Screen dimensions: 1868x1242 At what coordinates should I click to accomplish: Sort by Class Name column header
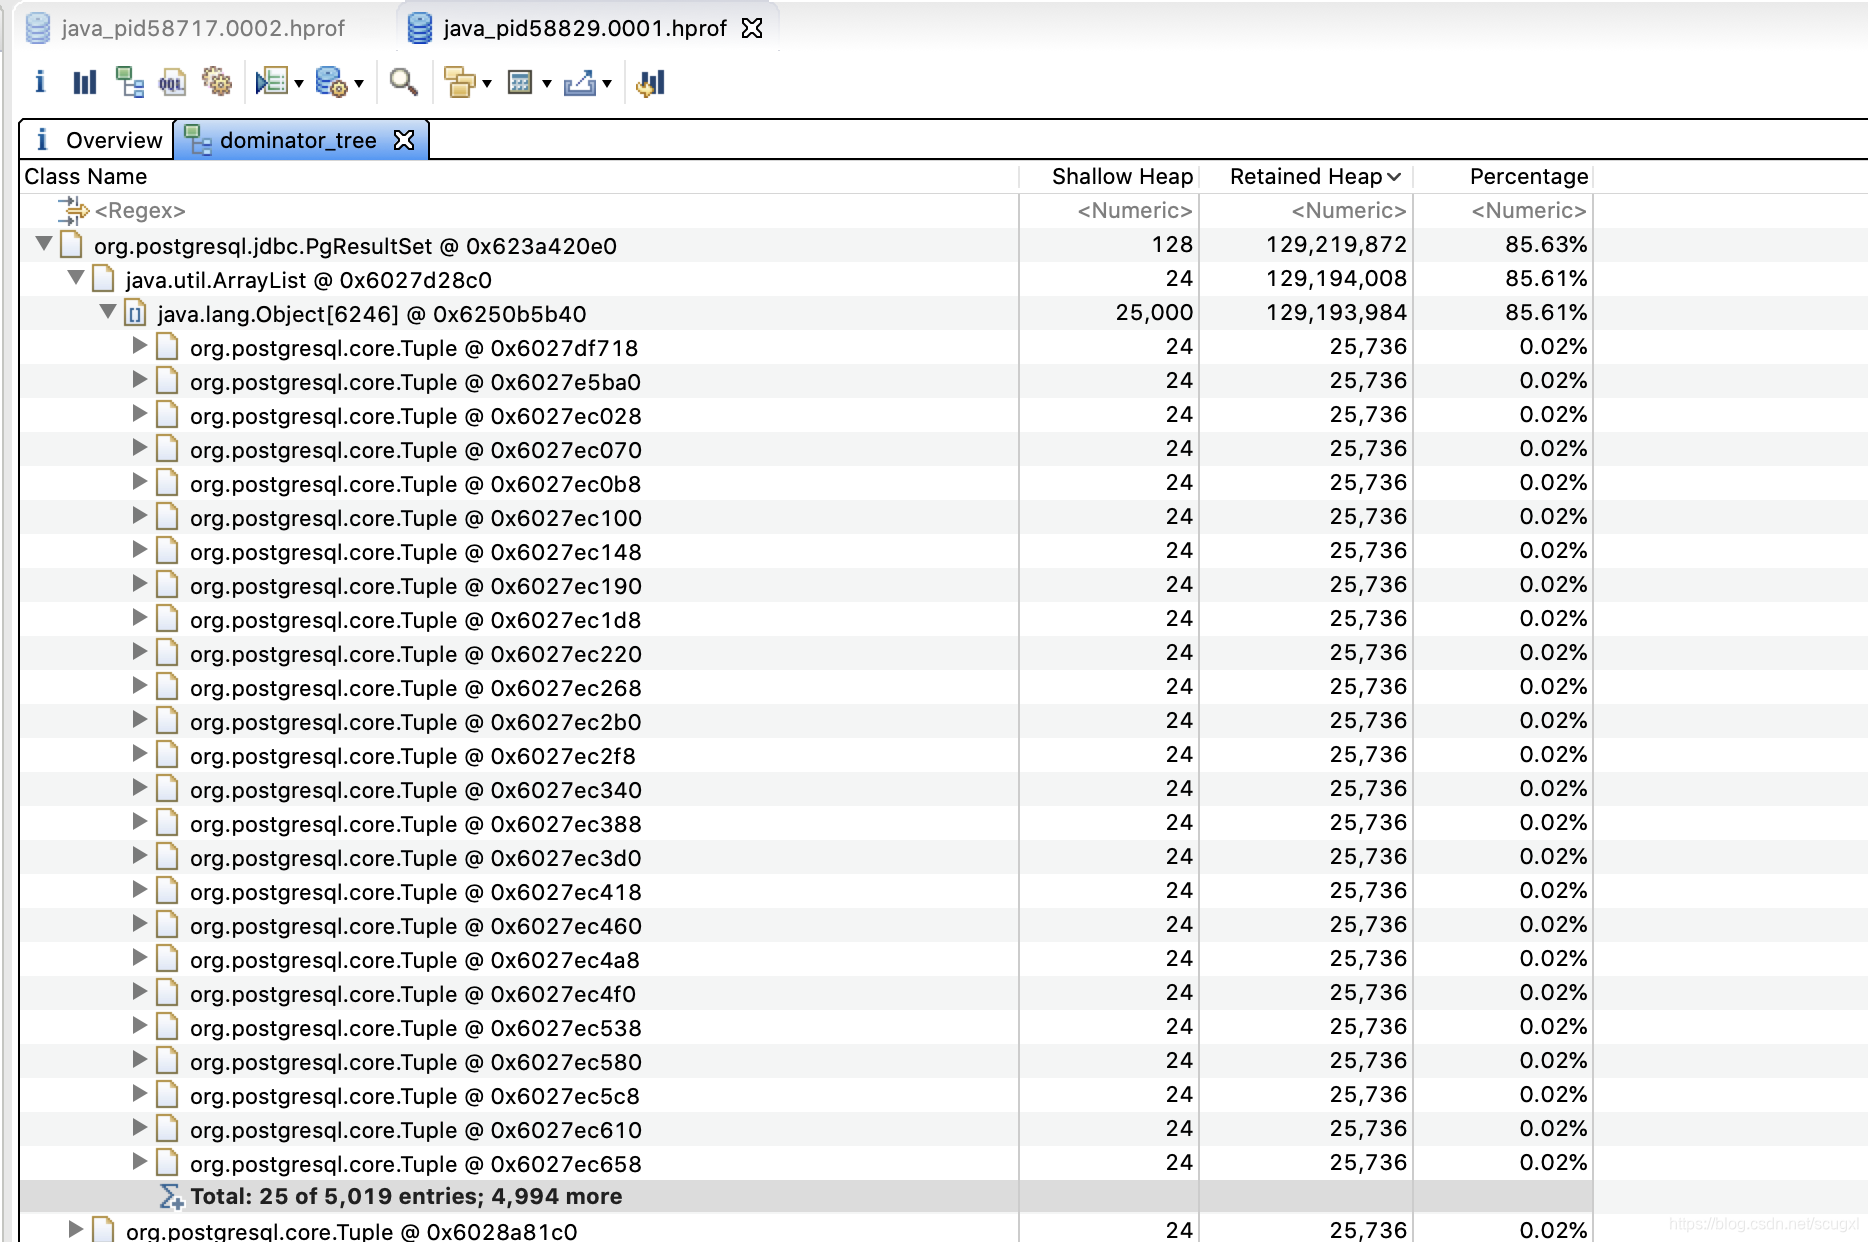[519, 176]
